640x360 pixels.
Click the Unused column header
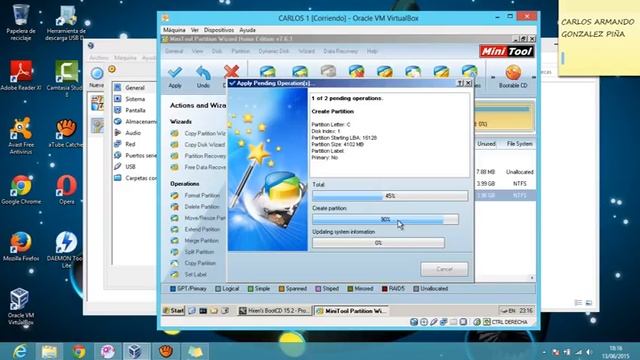click(486, 144)
